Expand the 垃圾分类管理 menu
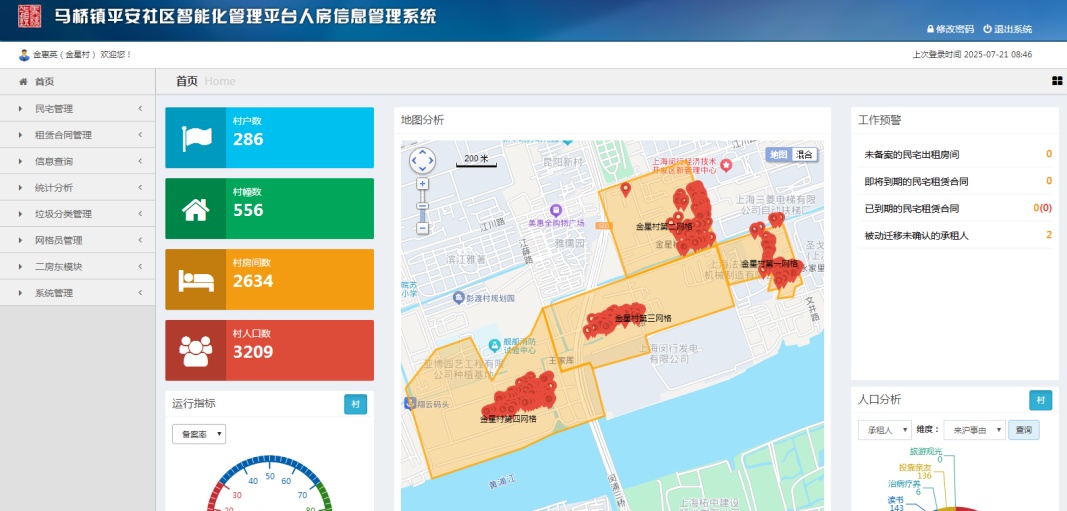1067x511 pixels. click(78, 214)
